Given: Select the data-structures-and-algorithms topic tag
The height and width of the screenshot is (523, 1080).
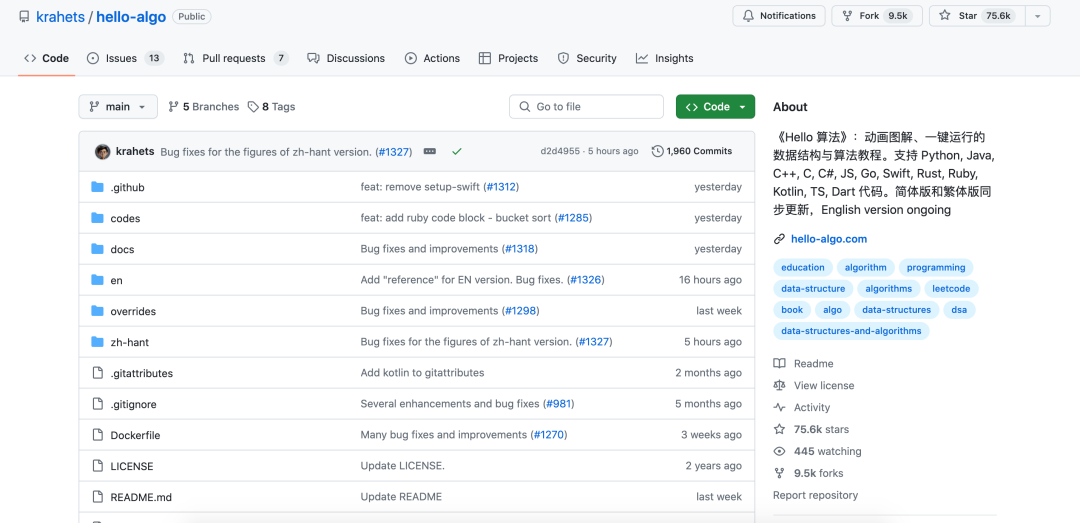Looking at the screenshot, I should pyautogui.click(x=851, y=331).
